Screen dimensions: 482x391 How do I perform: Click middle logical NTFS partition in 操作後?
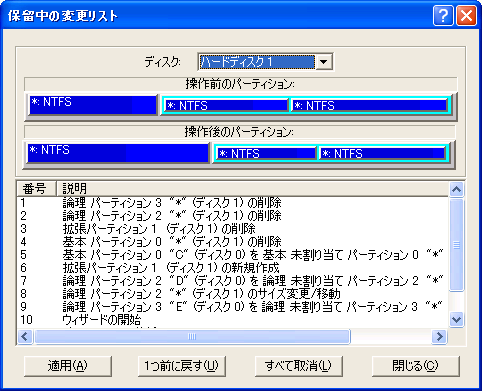tap(266, 153)
